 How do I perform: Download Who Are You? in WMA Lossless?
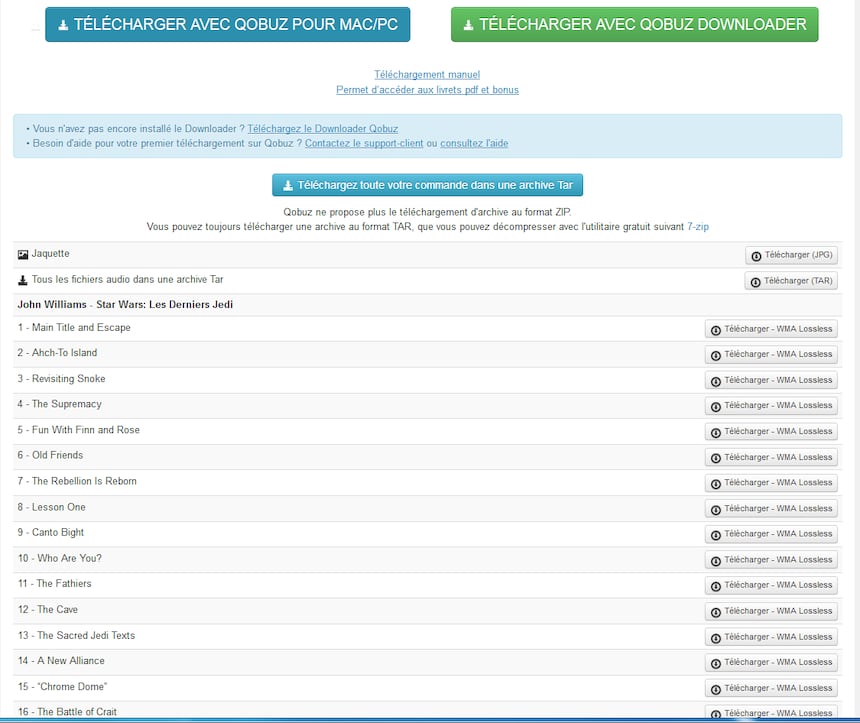coord(771,560)
